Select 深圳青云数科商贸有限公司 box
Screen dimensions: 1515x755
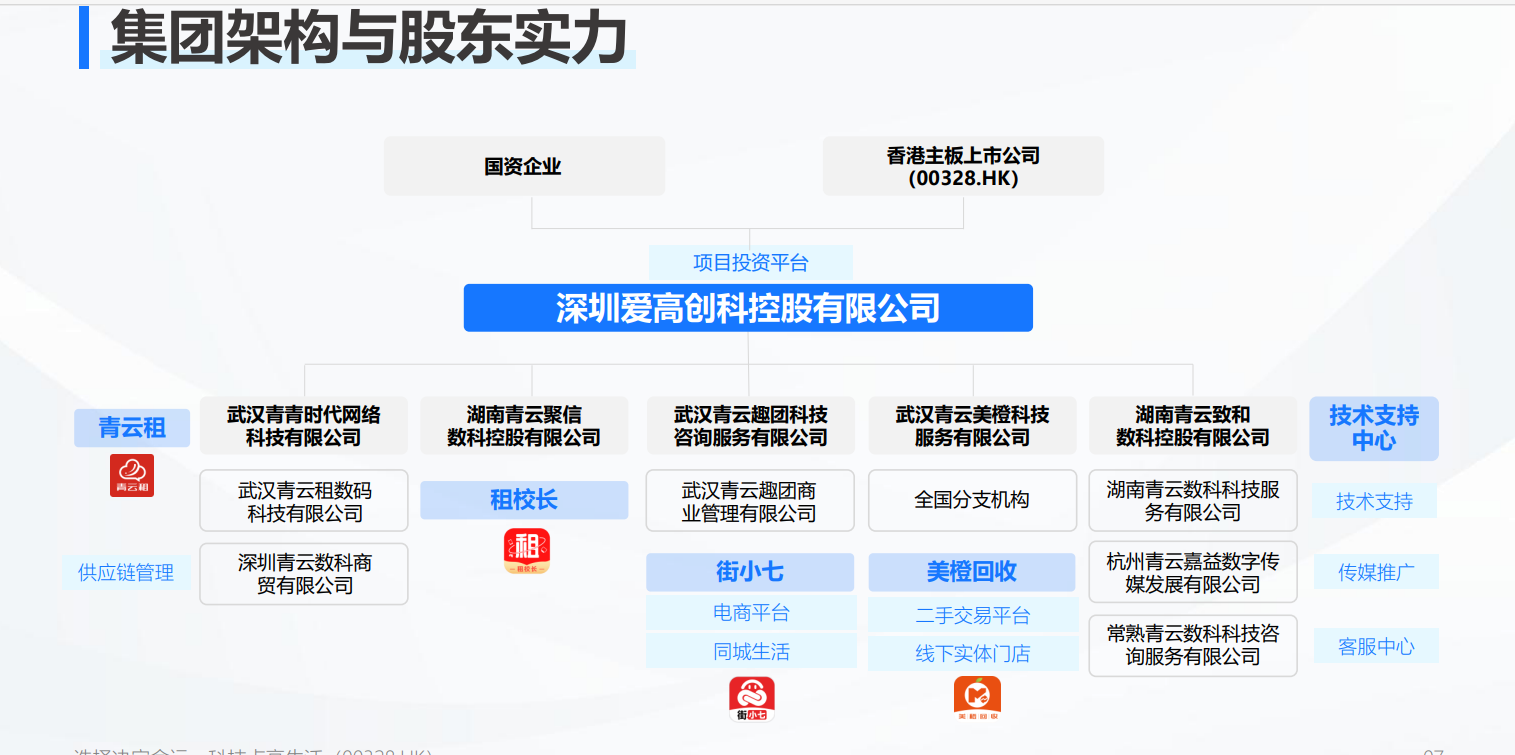pyautogui.click(x=304, y=574)
